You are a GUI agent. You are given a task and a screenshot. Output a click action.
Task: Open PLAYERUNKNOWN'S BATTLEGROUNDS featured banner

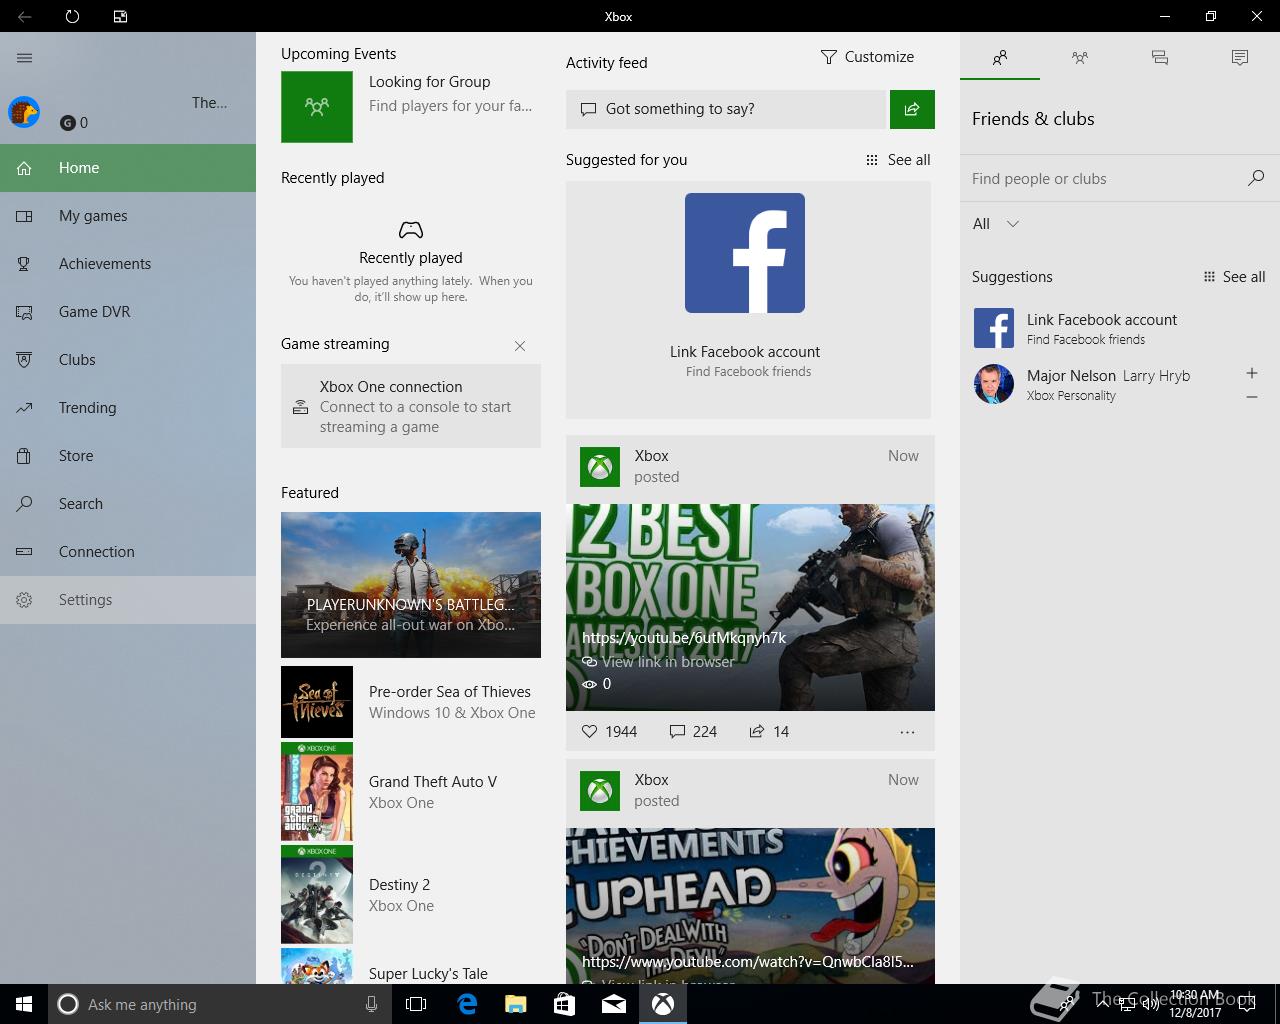pyautogui.click(x=411, y=585)
